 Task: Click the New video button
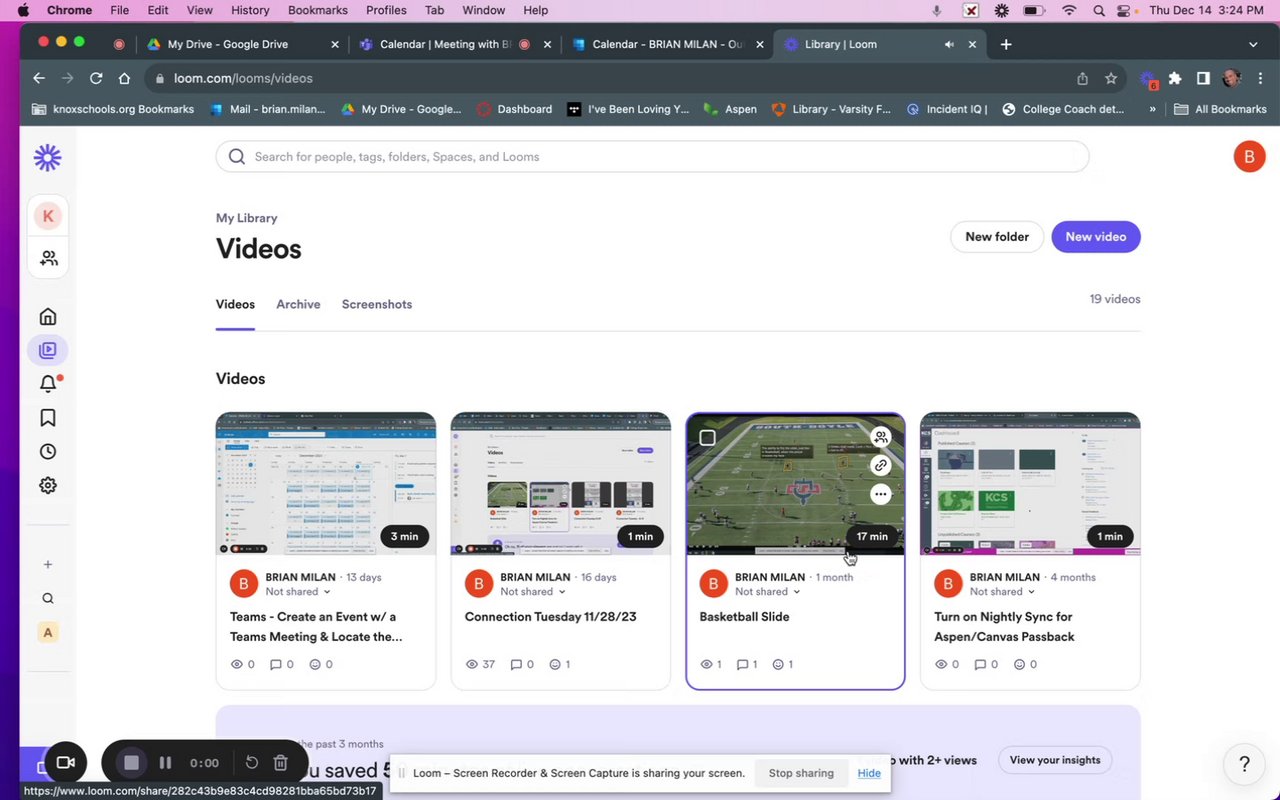tap(1096, 237)
